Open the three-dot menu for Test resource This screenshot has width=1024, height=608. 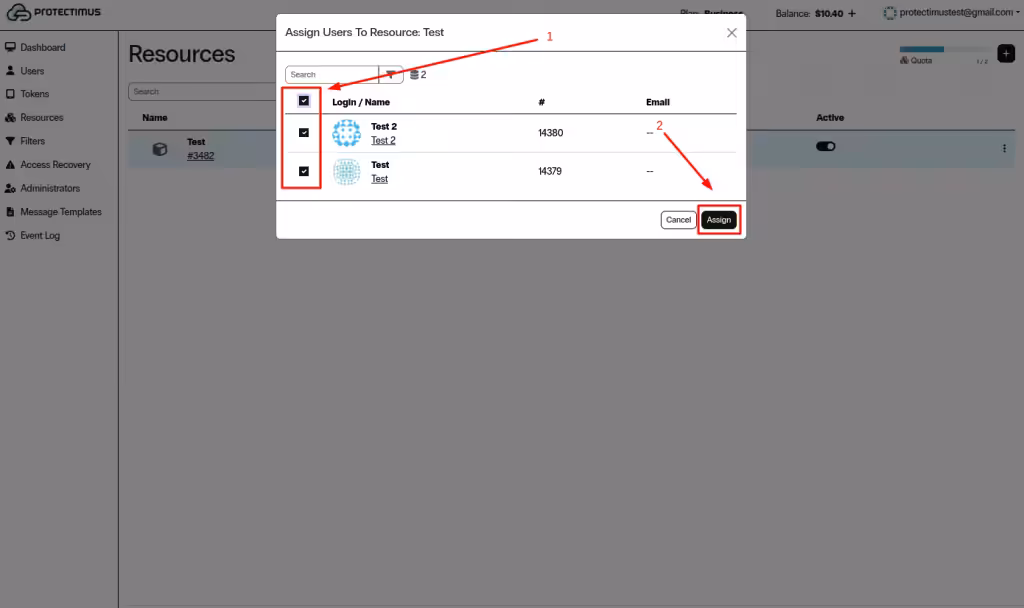[1004, 148]
